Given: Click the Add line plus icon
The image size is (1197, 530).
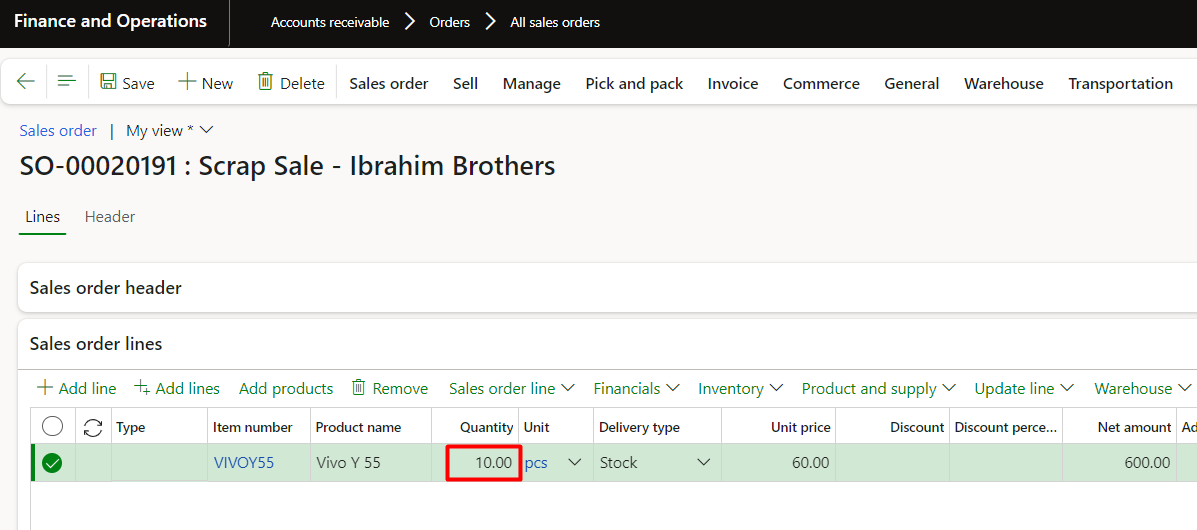Looking at the screenshot, I should pos(45,388).
